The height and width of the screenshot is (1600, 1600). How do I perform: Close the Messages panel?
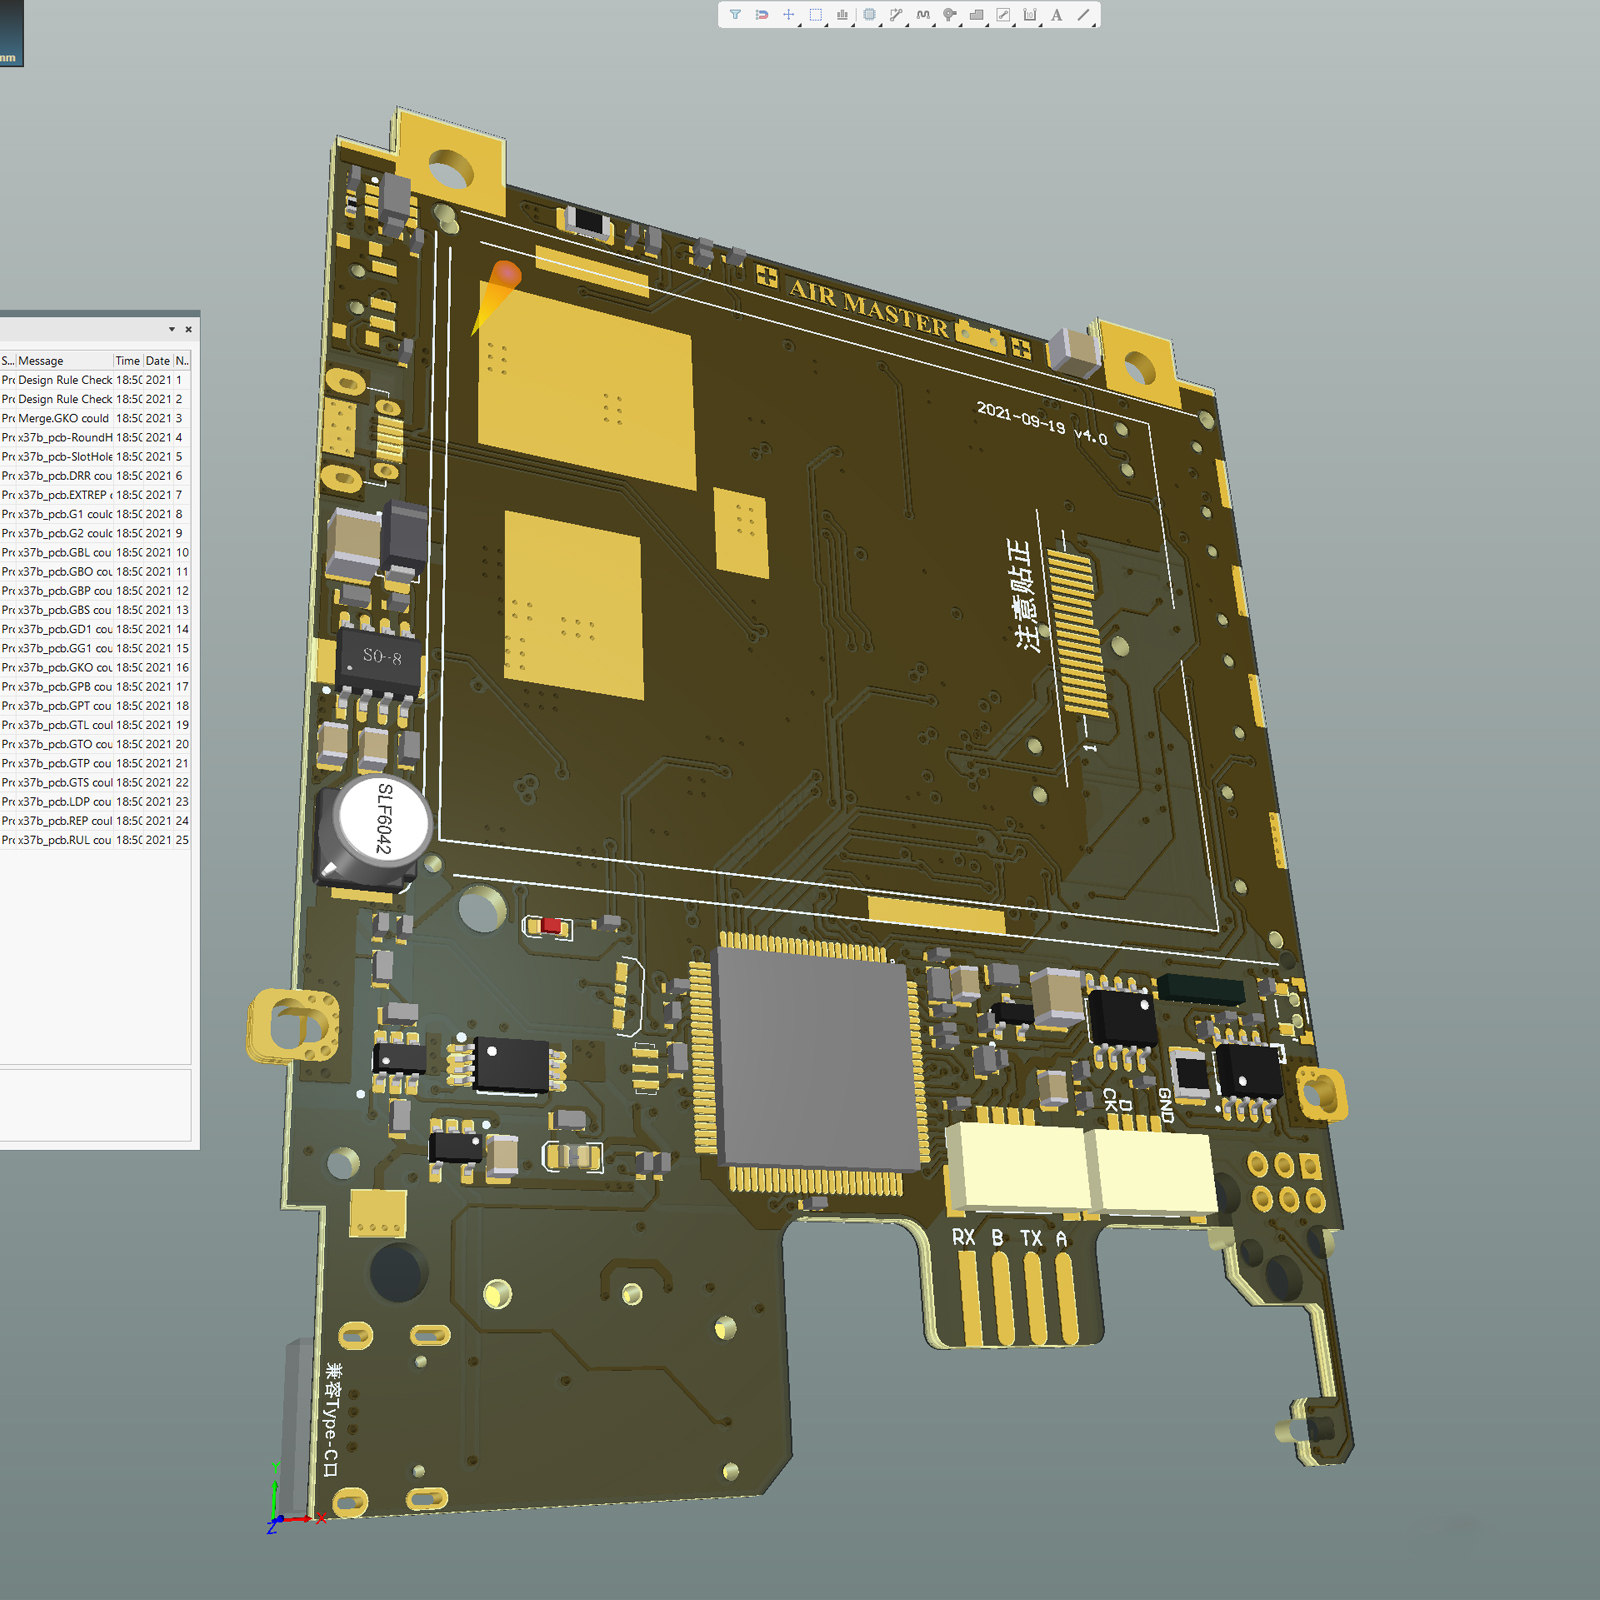[x=188, y=329]
